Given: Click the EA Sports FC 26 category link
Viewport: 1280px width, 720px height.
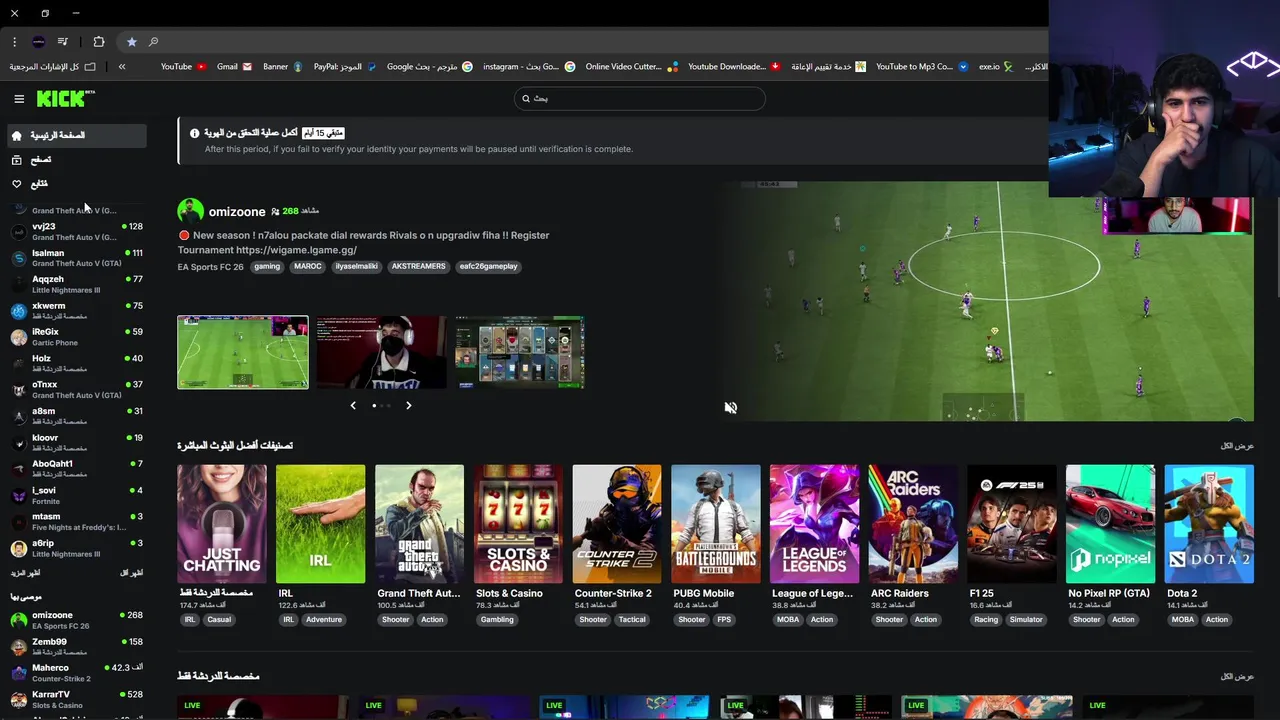Looking at the screenshot, I should [211, 267].
